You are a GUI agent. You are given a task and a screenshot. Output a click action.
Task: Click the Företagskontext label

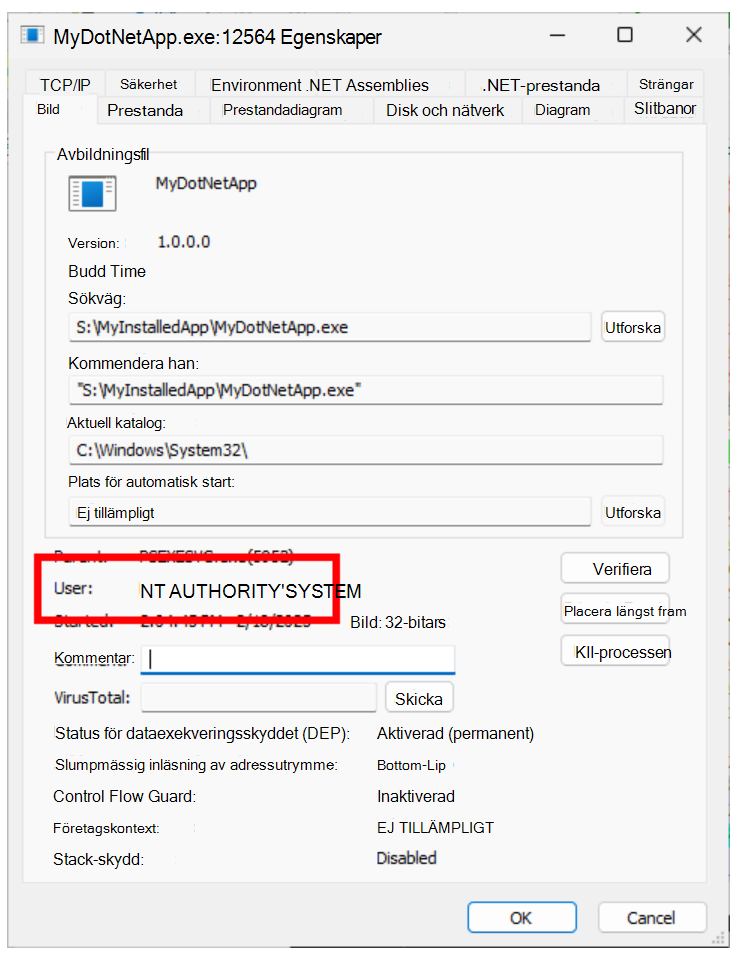click(x=106, y=829)
